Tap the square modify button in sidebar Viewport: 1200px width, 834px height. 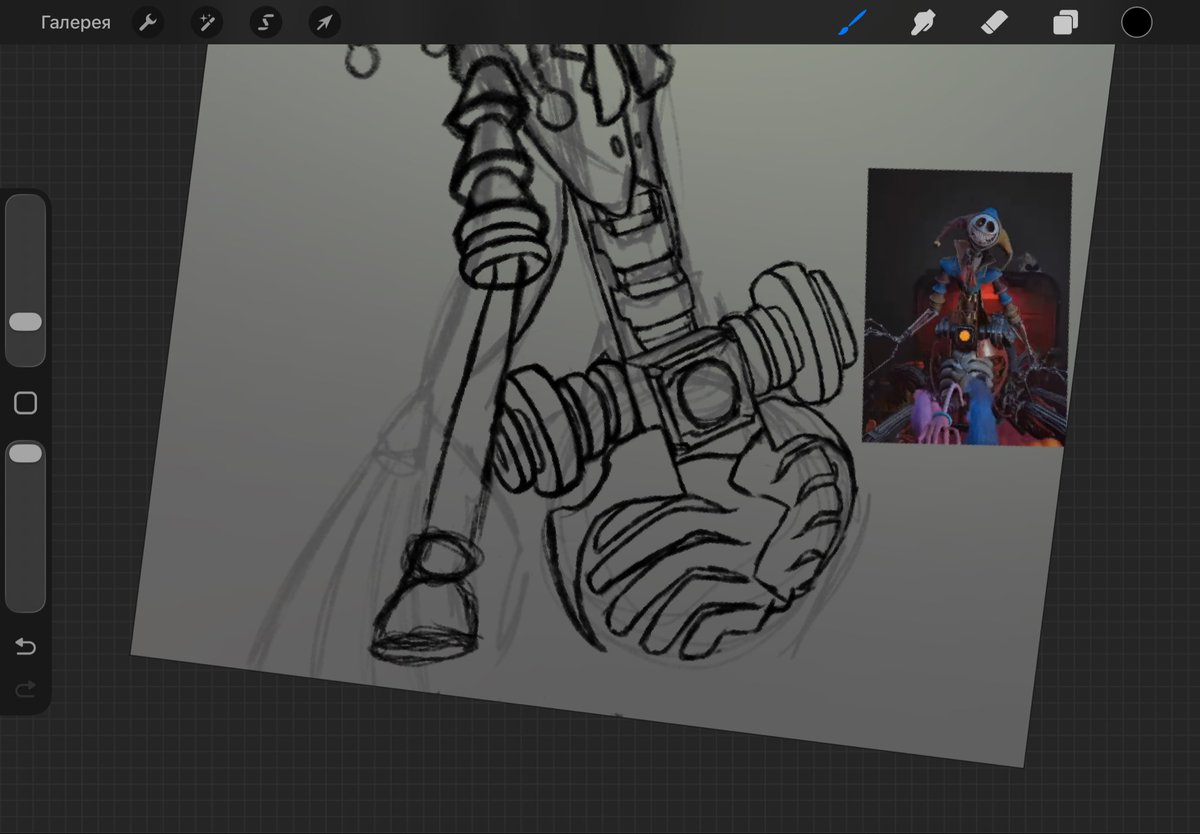pyautogui.click(x=25, y=403)
